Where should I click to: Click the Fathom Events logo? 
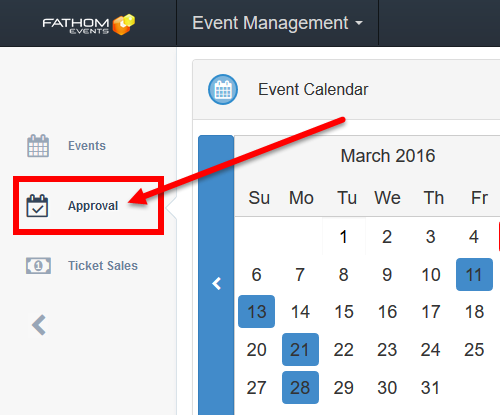click(x=89, y=24)
